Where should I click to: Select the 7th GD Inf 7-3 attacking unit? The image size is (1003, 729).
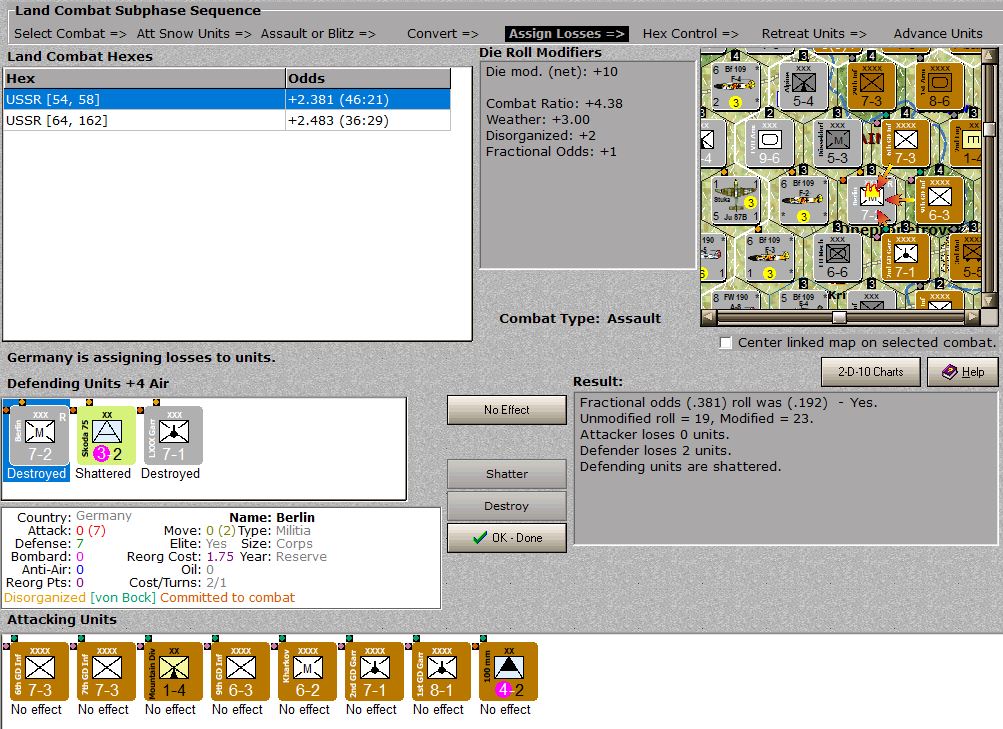(106, 671)
